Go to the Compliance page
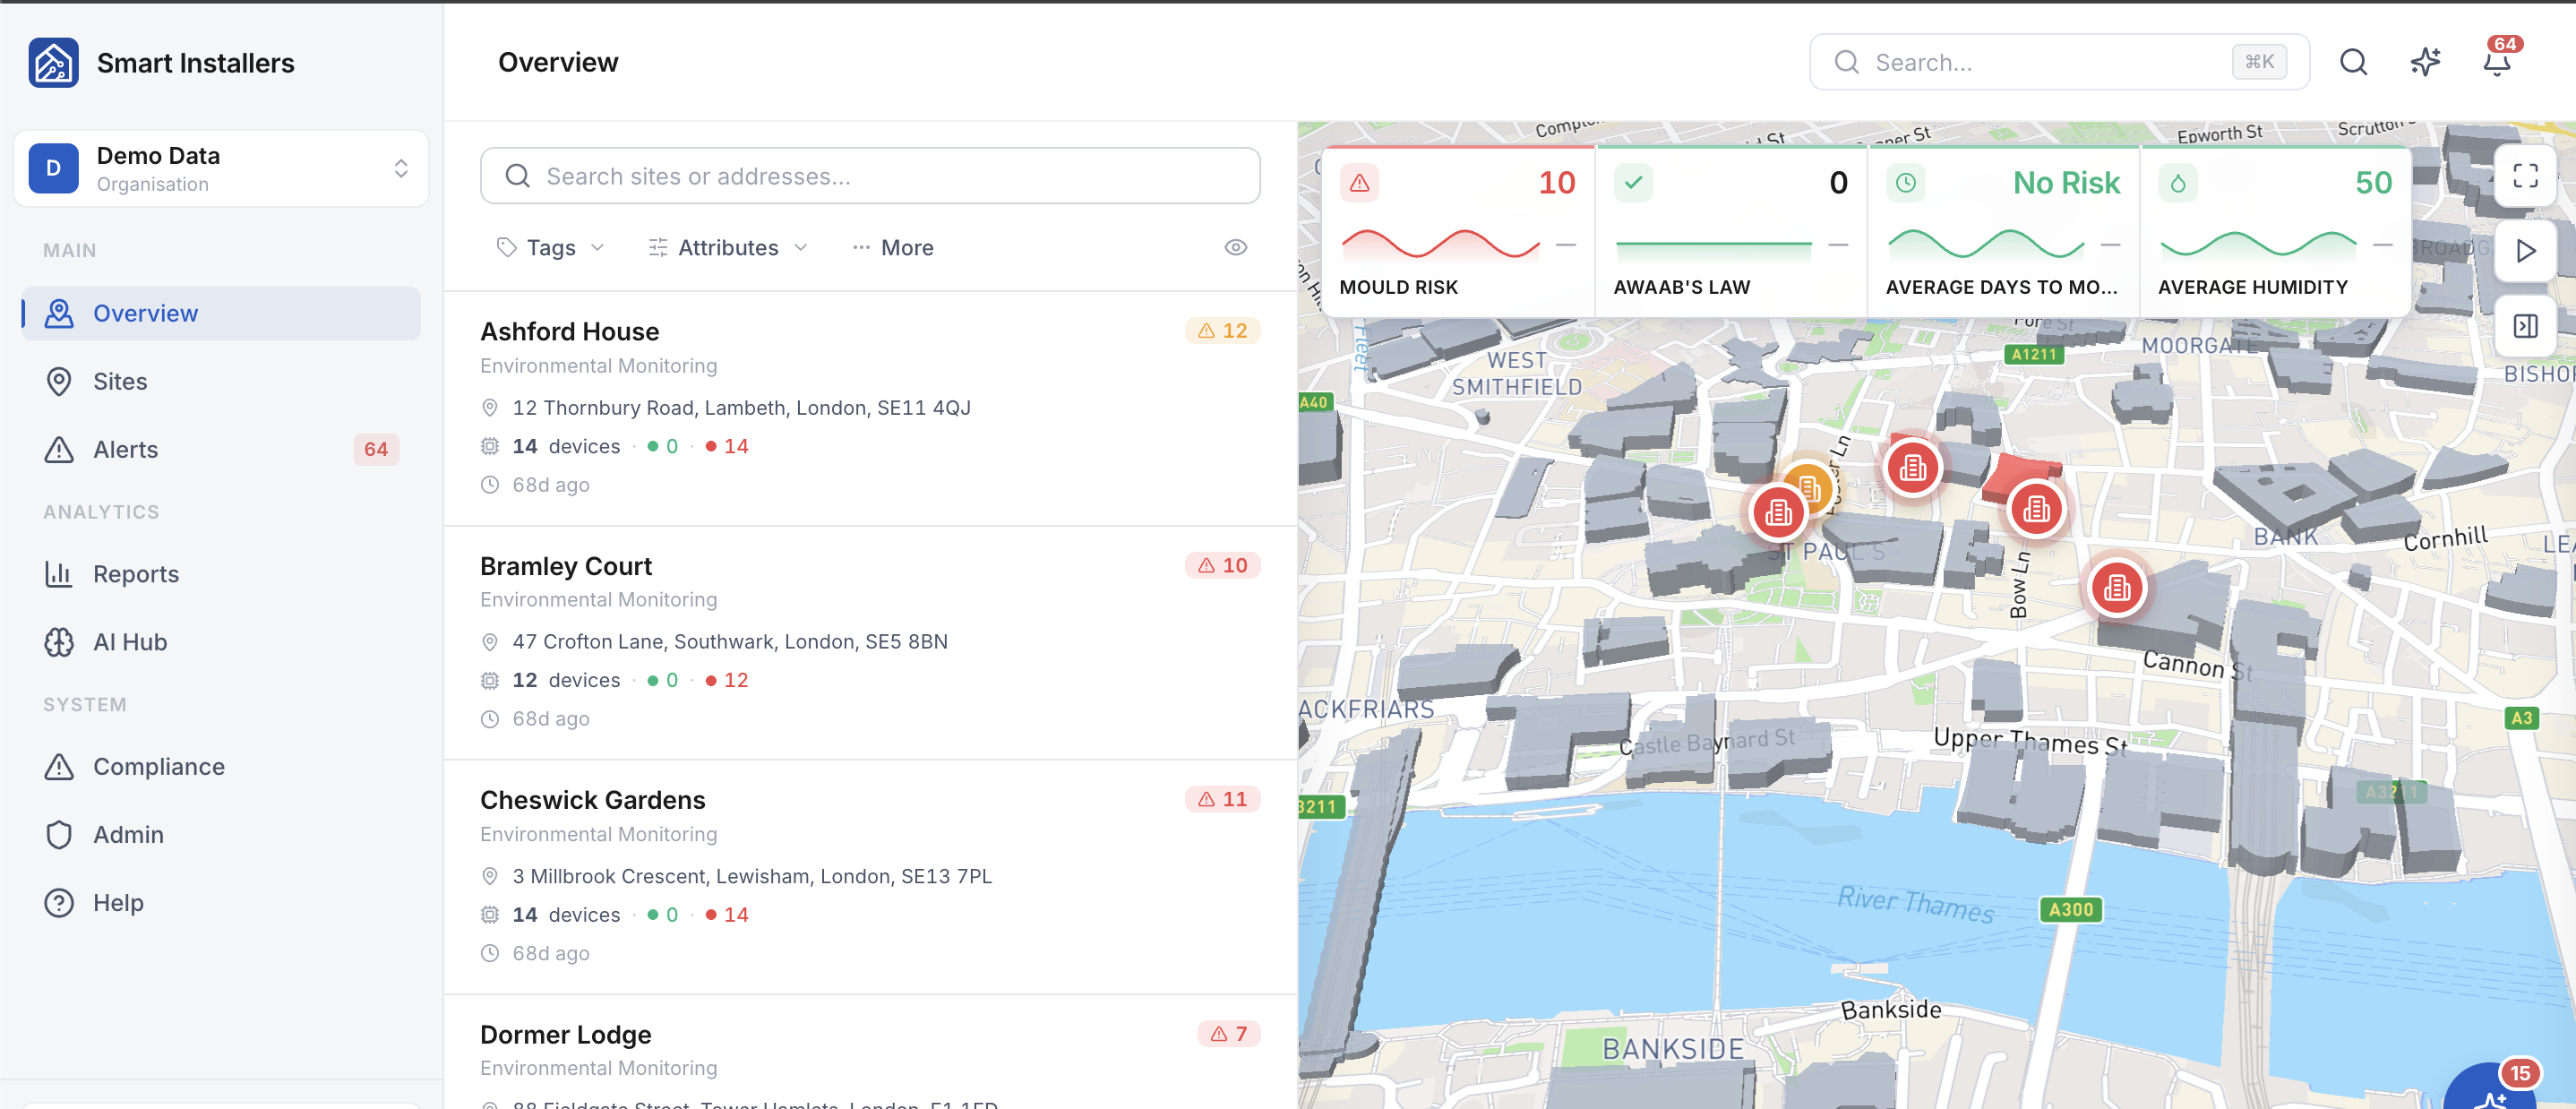2576x1109 pixels. tap(221, 766)
